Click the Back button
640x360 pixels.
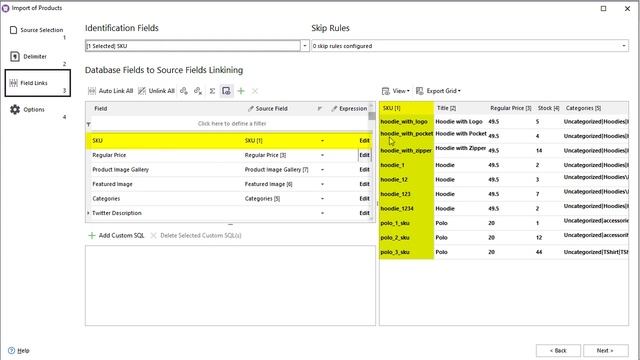(x=558, y=351)
